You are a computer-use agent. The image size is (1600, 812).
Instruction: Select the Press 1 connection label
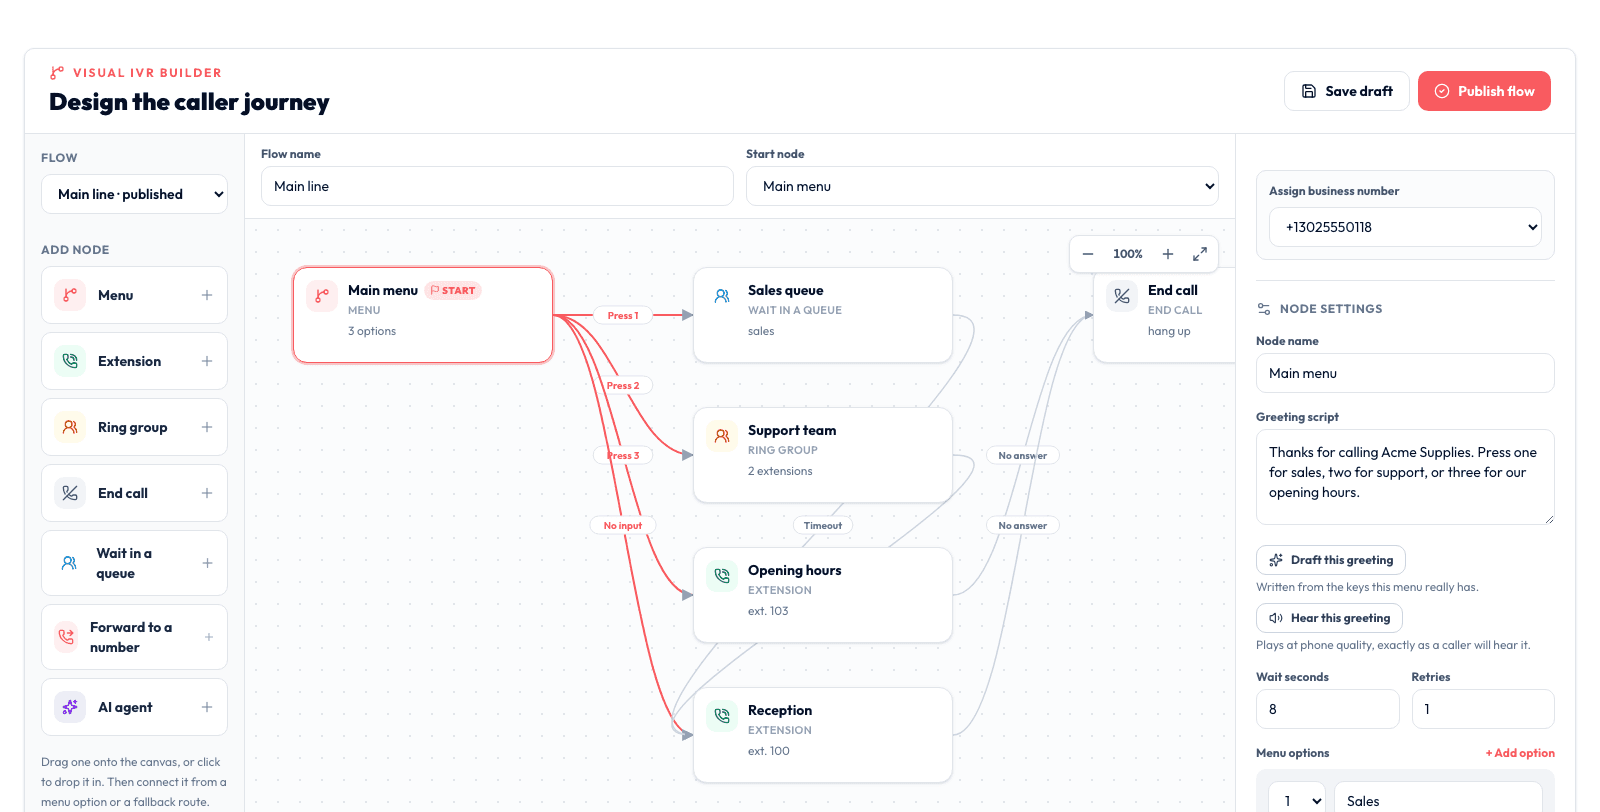(x=623, y=315)
